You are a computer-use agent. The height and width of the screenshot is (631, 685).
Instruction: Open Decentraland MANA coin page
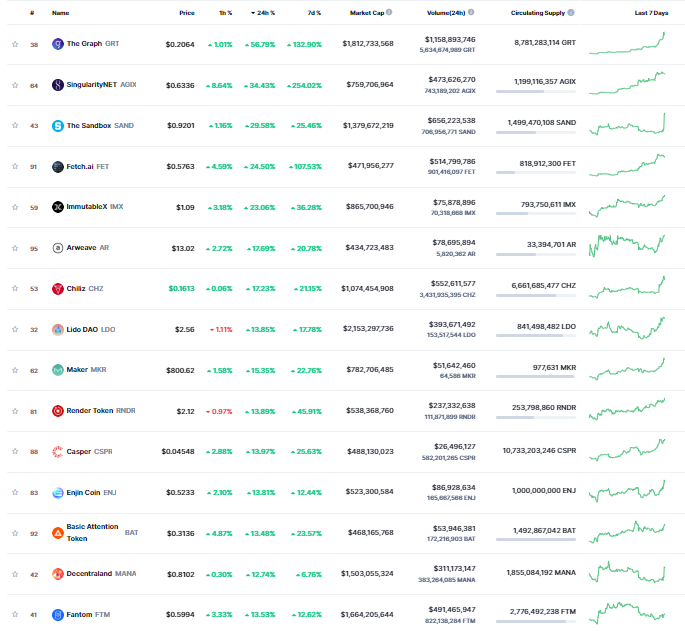click(x=101, y=574)
